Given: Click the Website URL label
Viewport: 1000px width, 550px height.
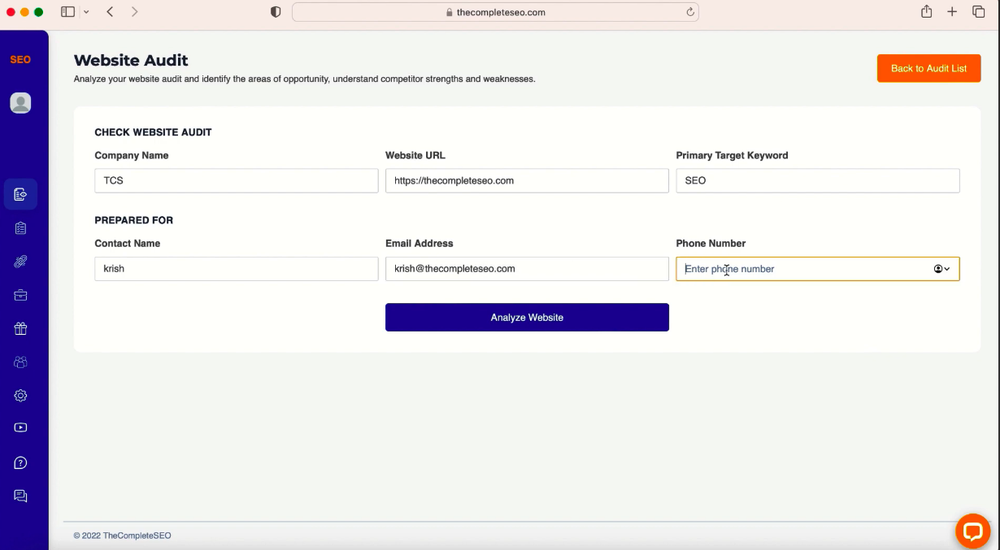Looking at the screenshot, I should click(x=415, y=155).
